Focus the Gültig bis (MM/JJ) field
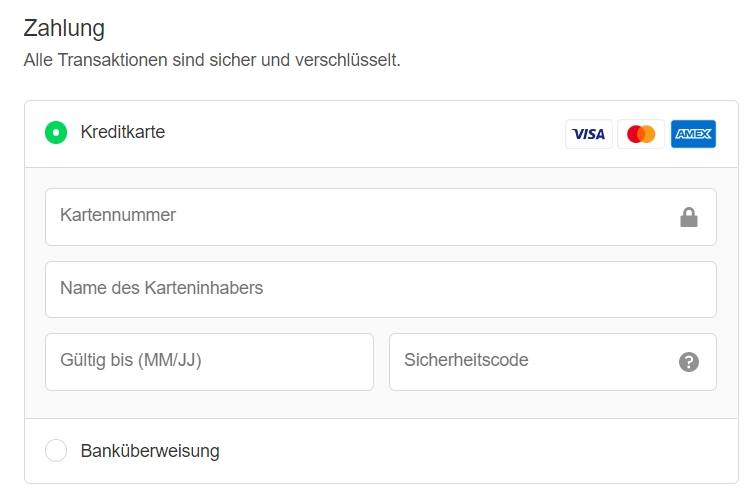This screenshot has height=491, width=747. [209, 362]
